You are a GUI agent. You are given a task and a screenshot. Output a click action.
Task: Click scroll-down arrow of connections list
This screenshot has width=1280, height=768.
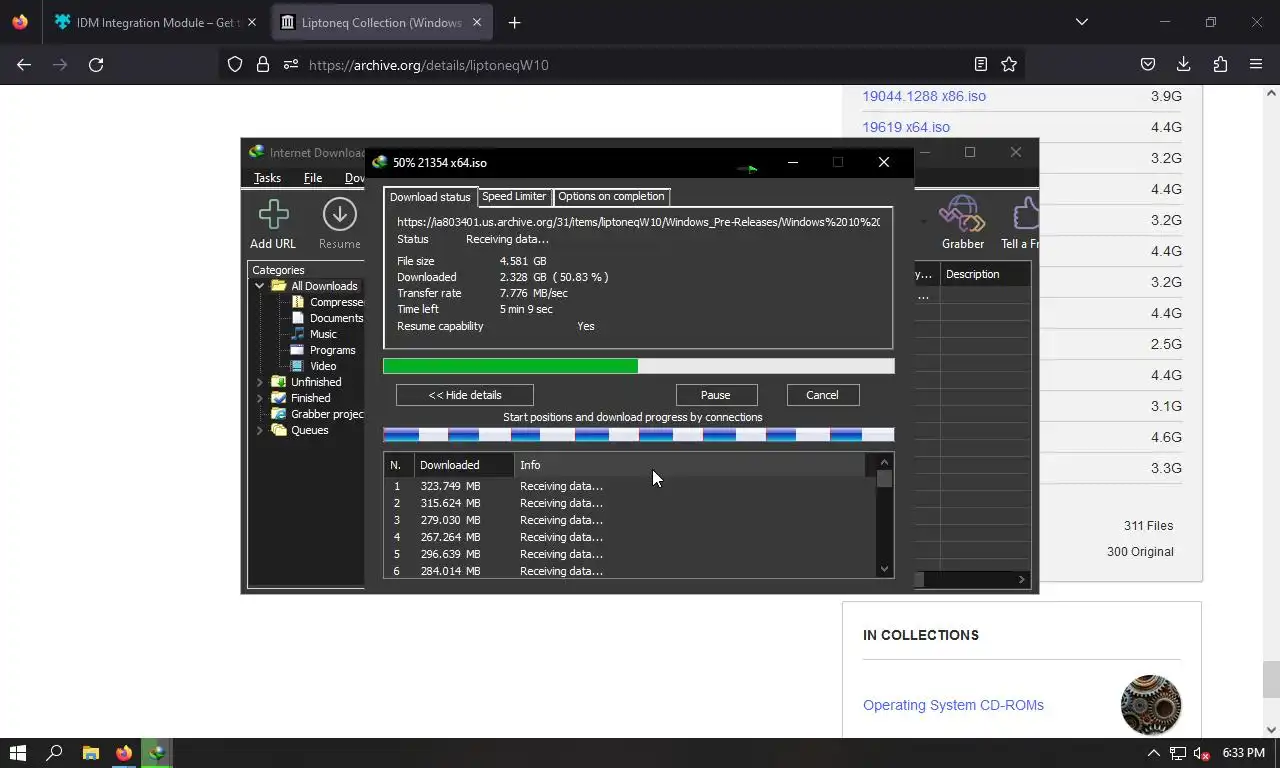click(884, 569)
